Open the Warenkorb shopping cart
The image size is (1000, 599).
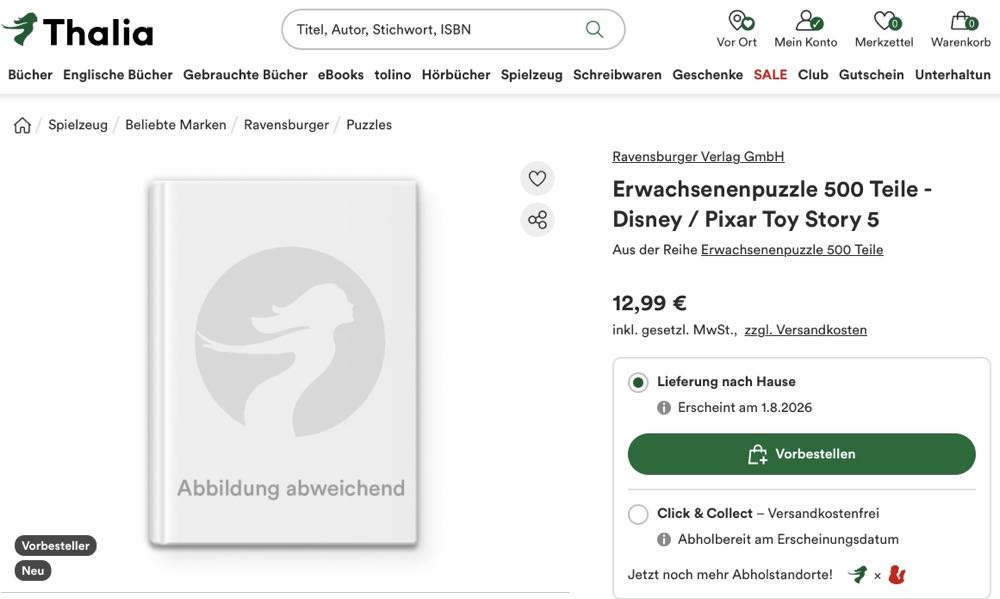(961, 28)
